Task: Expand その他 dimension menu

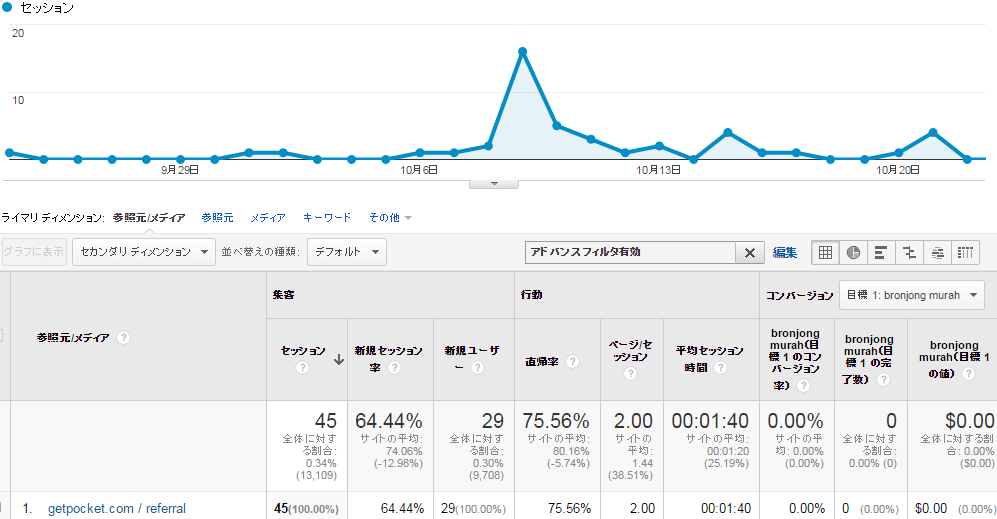Action: tap(390, 217)
